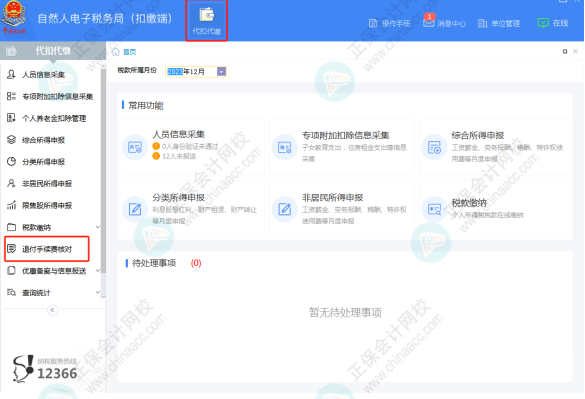The height and width of the screenshot is (399, 585).
Task: Click the sidebar vertical scrollbar
Action: [103, 172]
